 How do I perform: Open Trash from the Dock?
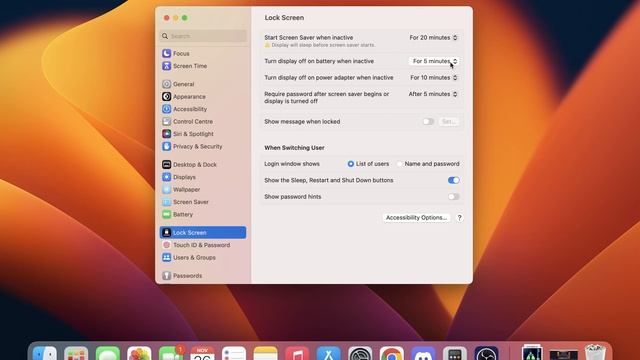click(x=595, y=353)
